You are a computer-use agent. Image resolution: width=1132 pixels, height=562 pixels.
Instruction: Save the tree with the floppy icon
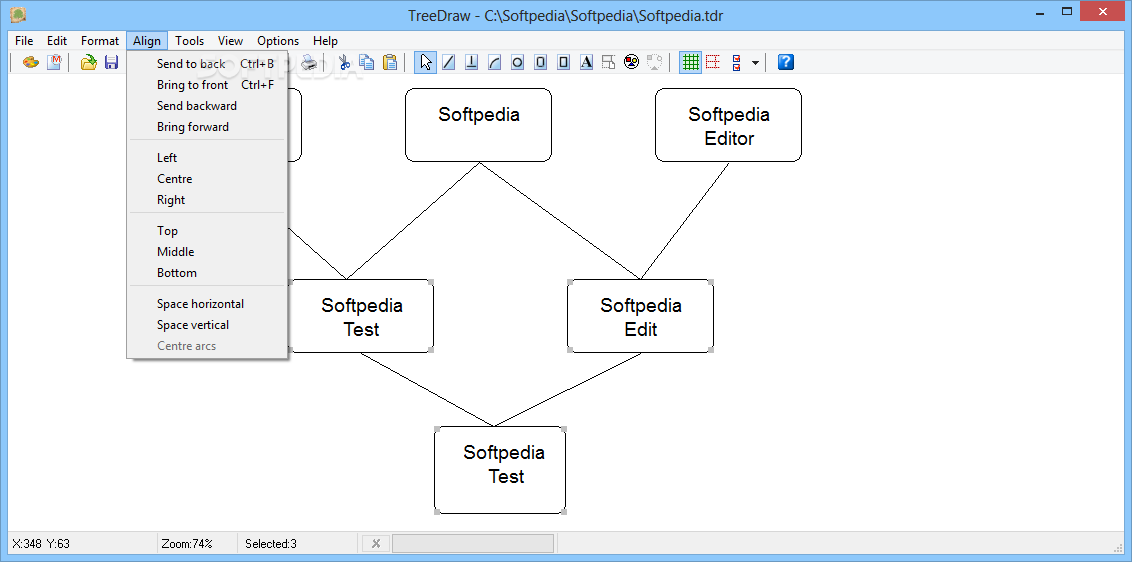[111, 62]
